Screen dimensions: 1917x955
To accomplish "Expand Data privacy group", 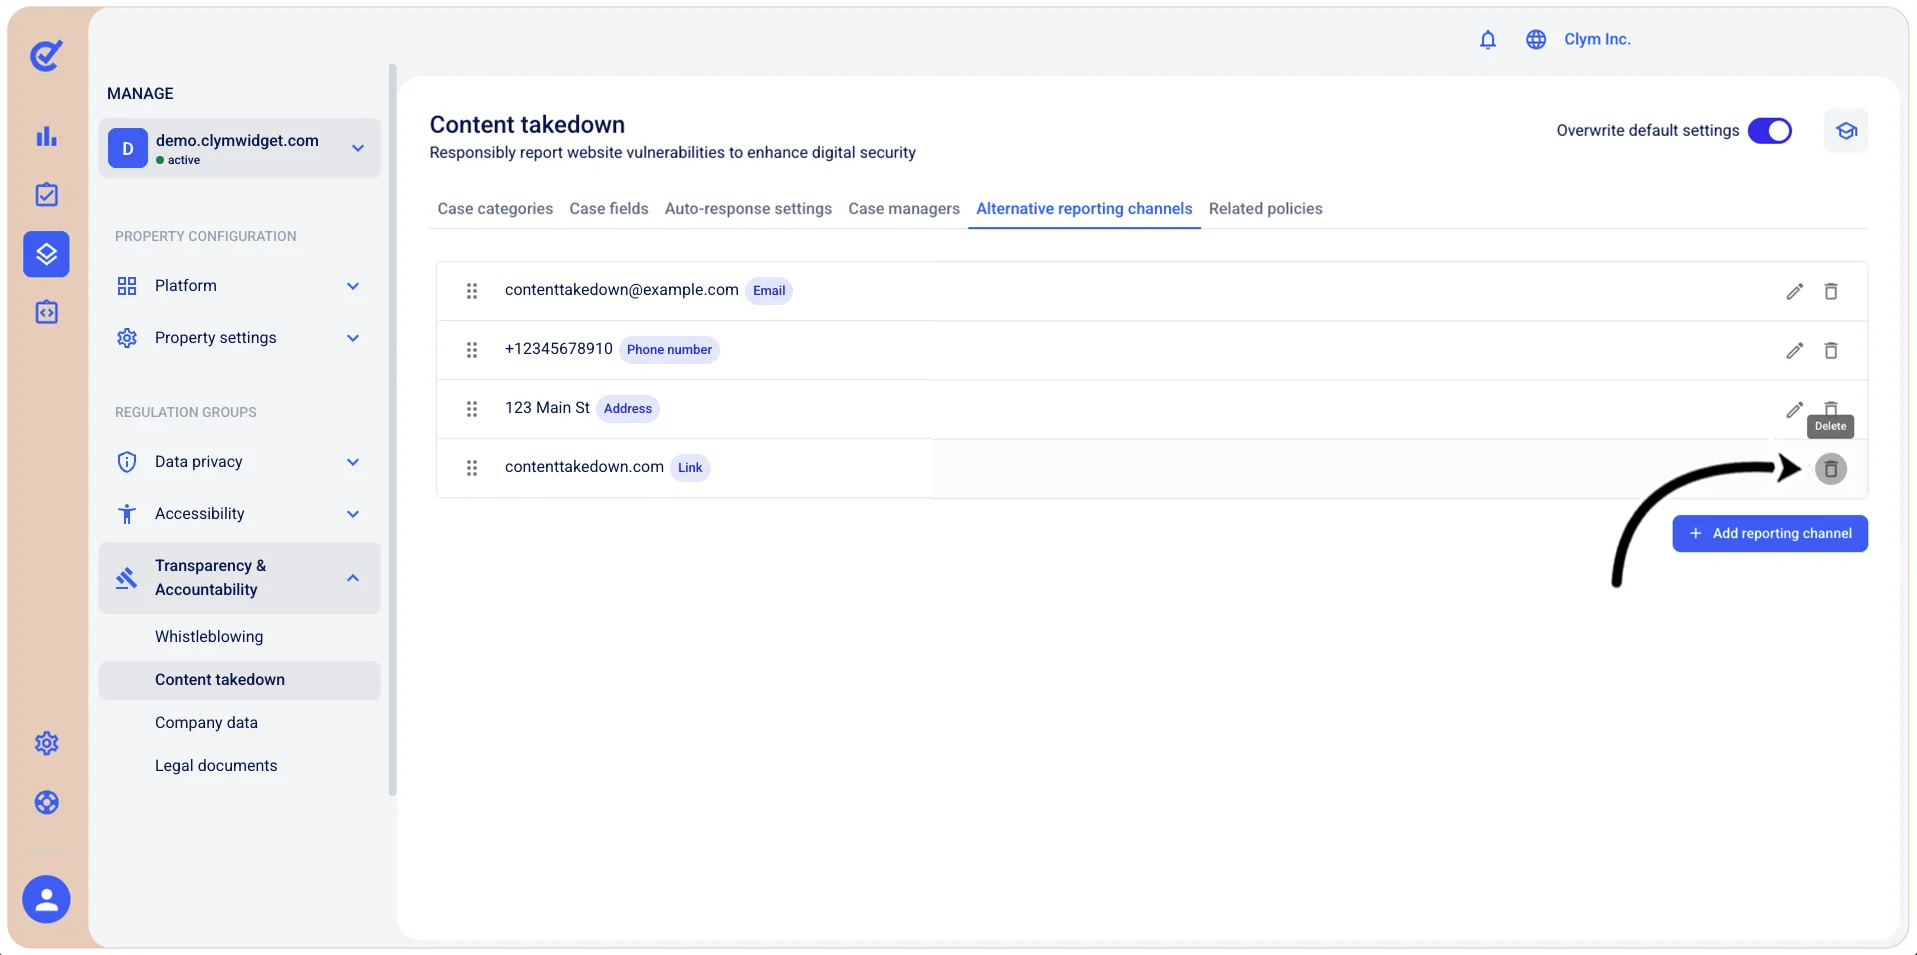I will click(x=239, y=462).
